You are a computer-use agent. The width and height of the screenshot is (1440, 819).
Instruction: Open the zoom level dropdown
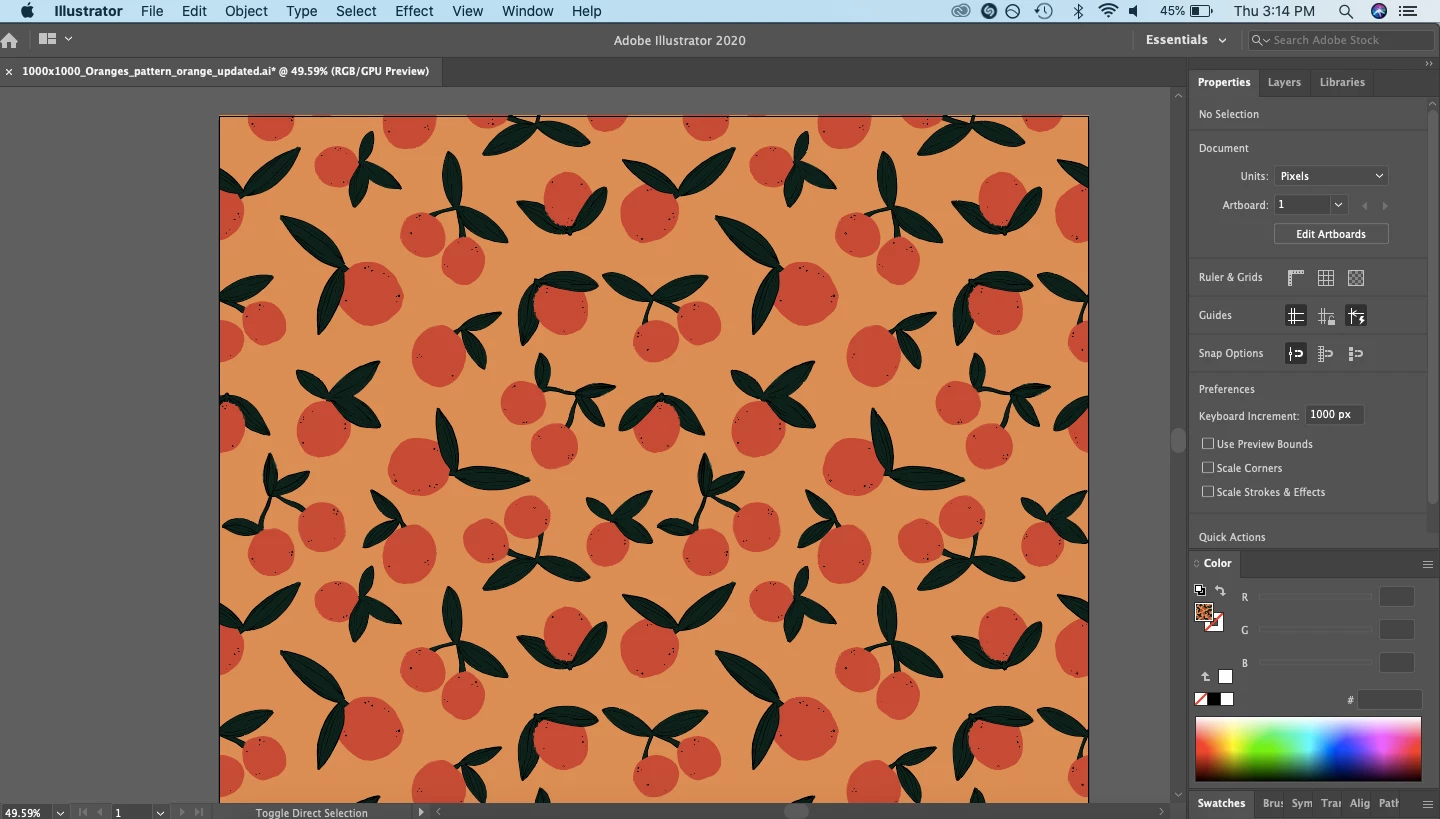[x=60, y=812]
